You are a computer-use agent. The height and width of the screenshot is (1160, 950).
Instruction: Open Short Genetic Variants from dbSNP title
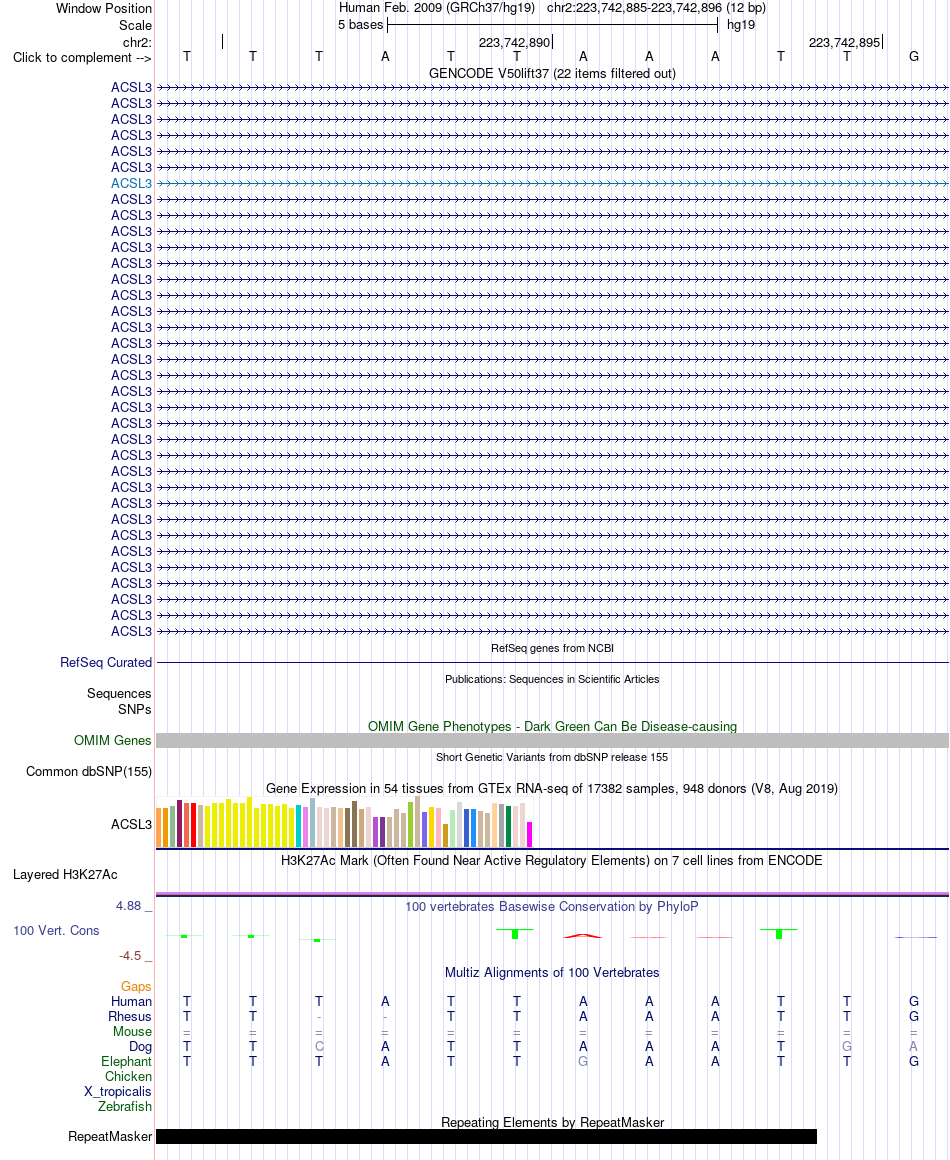[552, 758]
